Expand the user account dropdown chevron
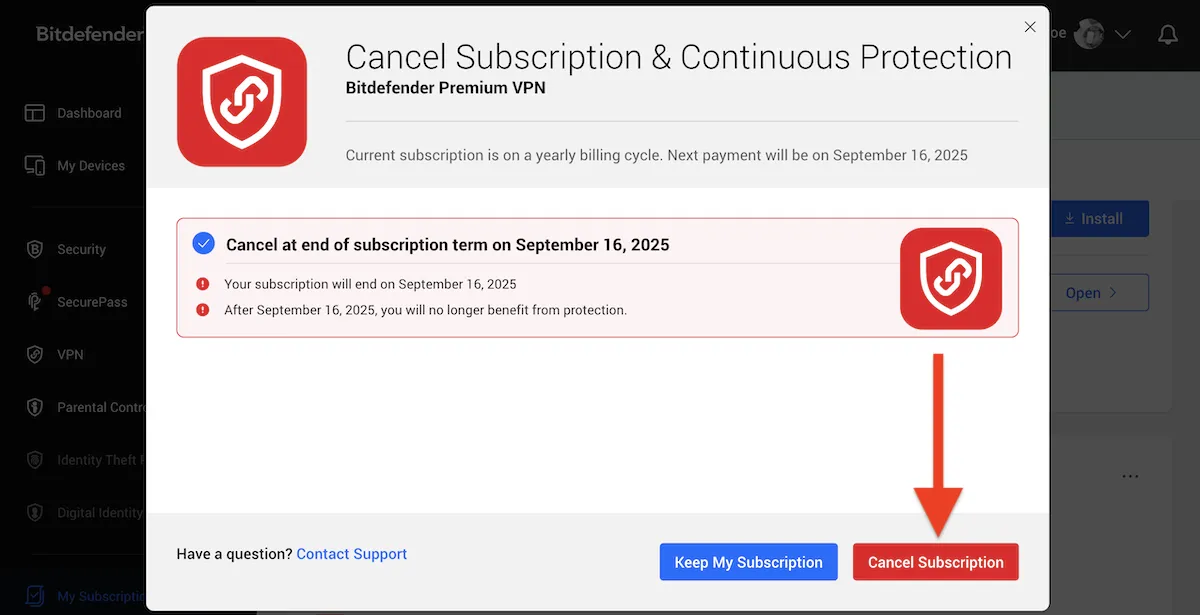 1123,35
